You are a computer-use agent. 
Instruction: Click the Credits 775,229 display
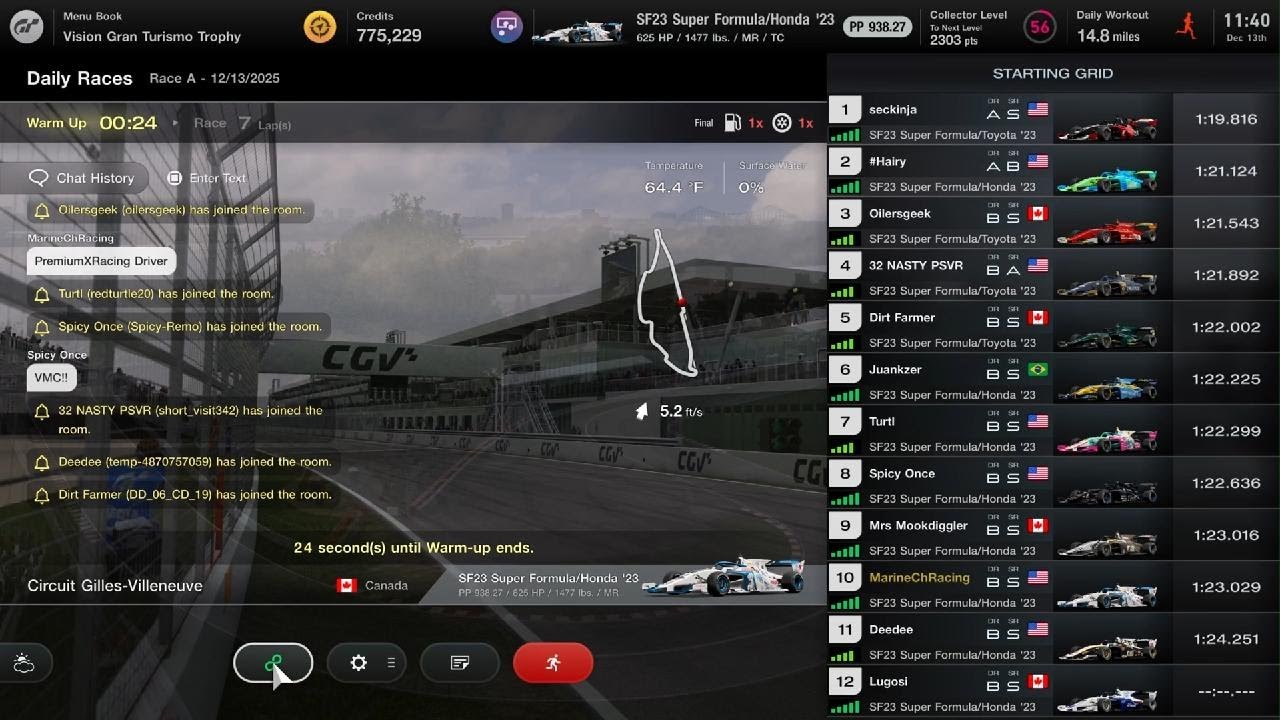(x=389, y=28)
